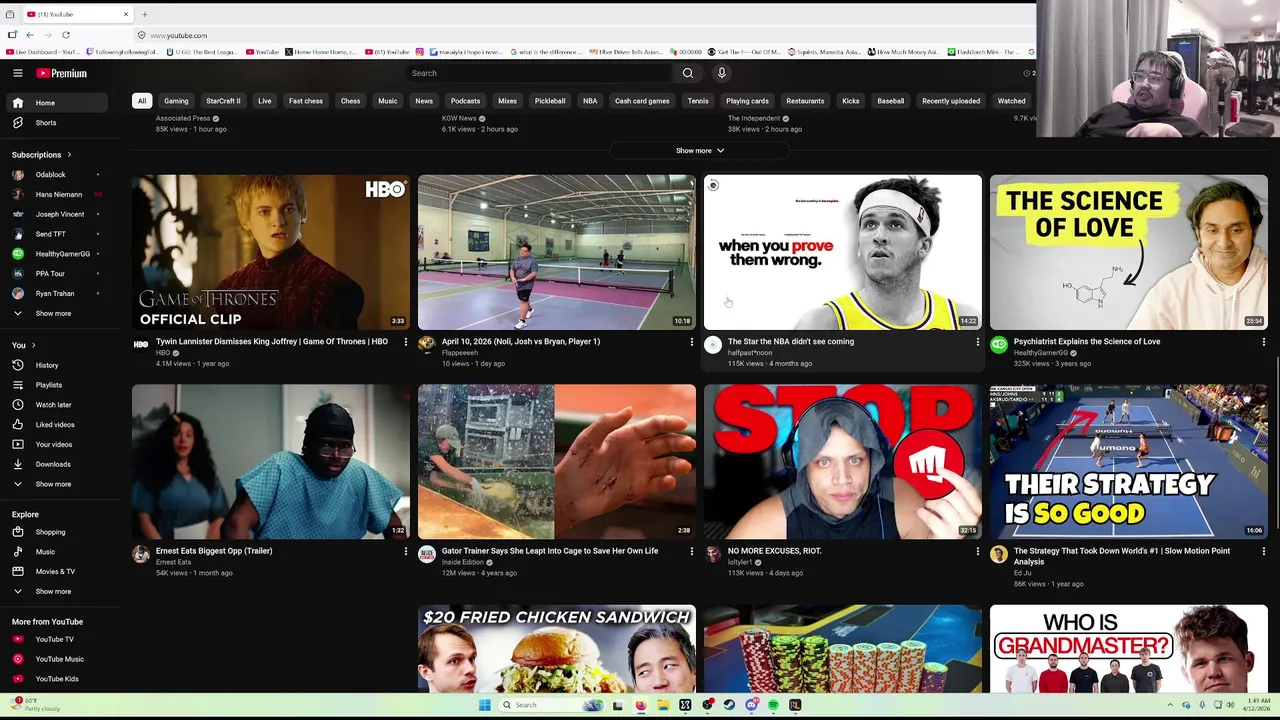Screen dimensions: 1280x720
Task: Select the Cash card games chip
Action: click(x=642, y=101)
